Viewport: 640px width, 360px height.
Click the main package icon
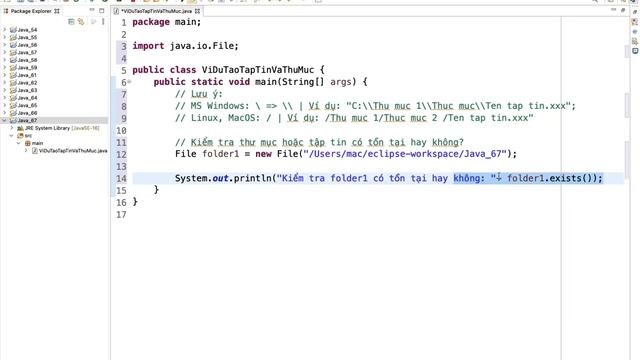27,143
